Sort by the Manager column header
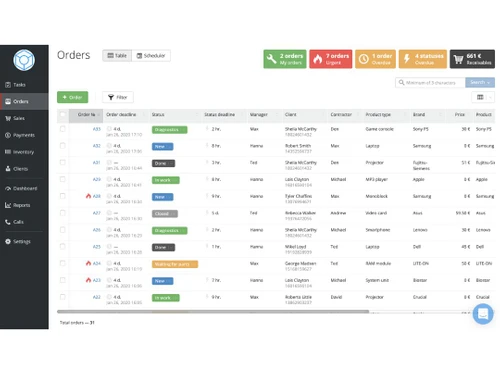 (264, 115)
